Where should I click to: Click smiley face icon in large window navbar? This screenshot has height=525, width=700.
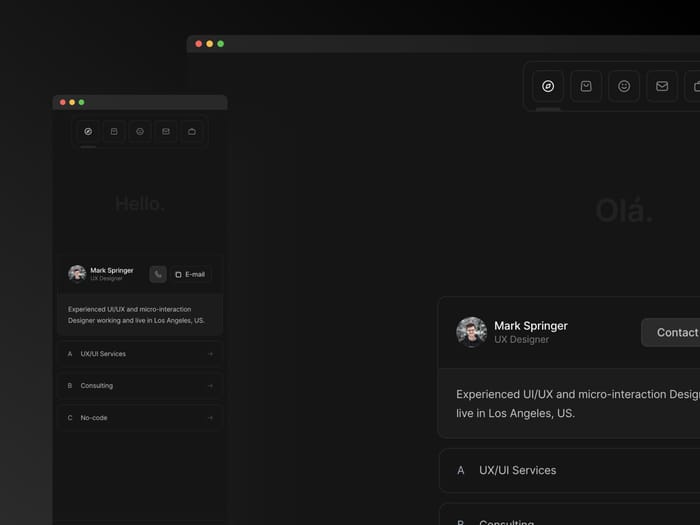coord(624,86)
